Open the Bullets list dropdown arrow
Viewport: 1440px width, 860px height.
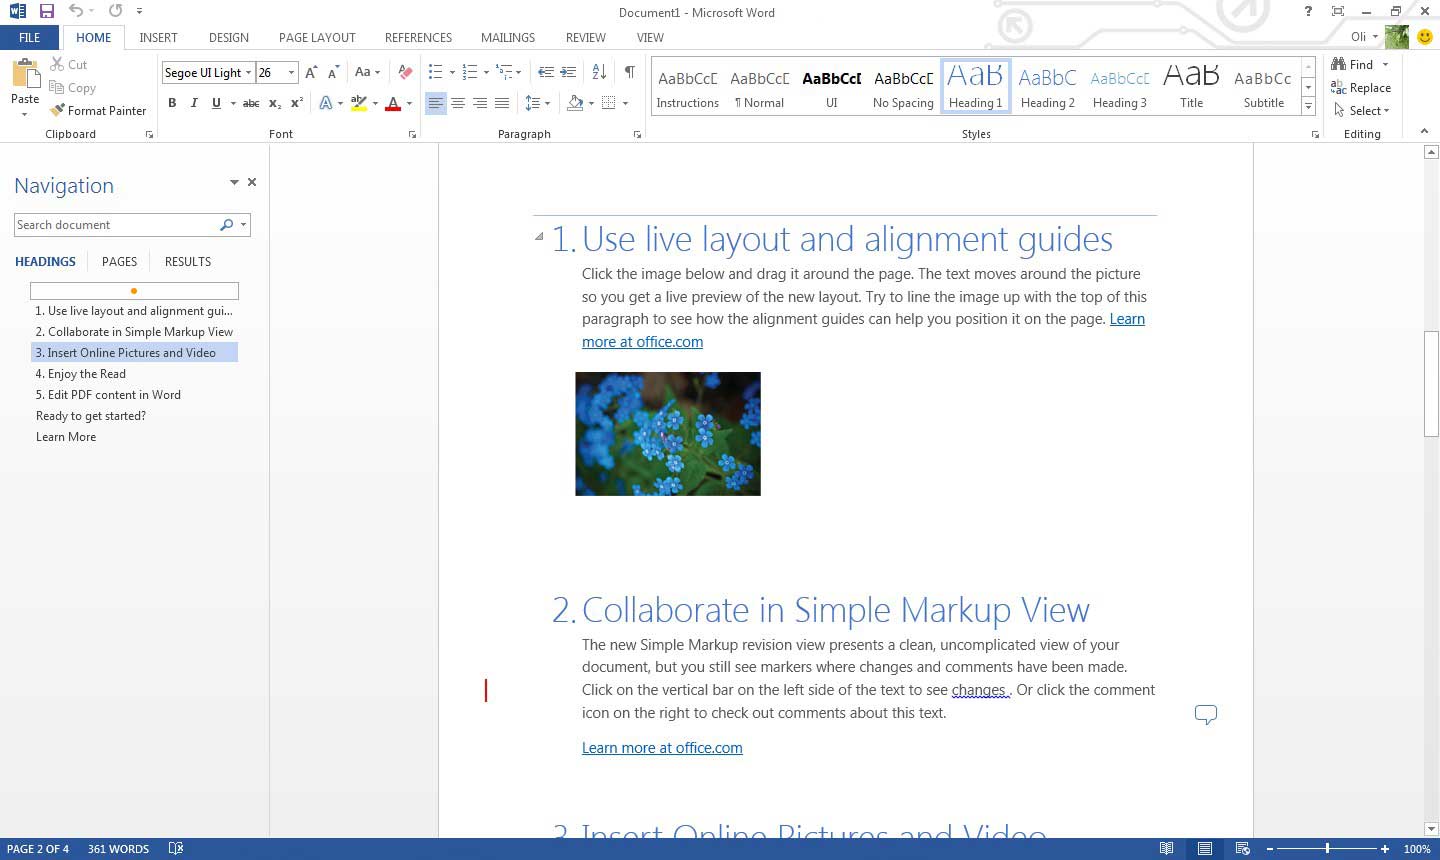tap(452, 72)
